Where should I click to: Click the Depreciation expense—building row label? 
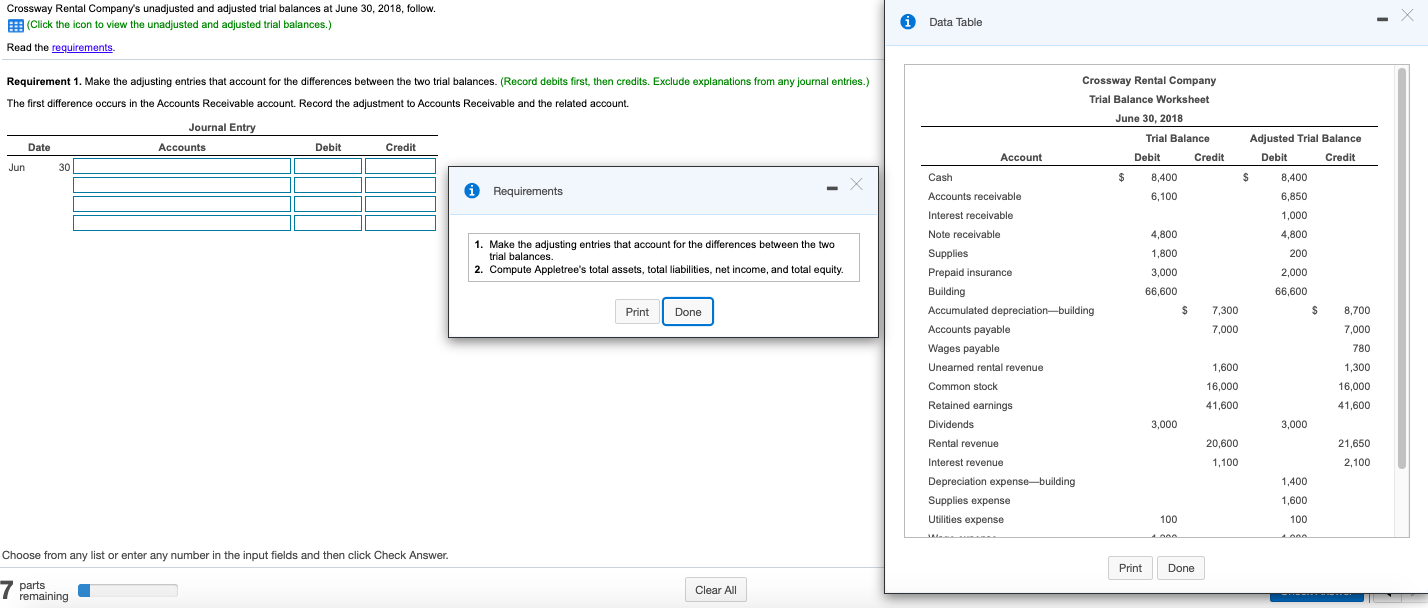point(1002,481)
